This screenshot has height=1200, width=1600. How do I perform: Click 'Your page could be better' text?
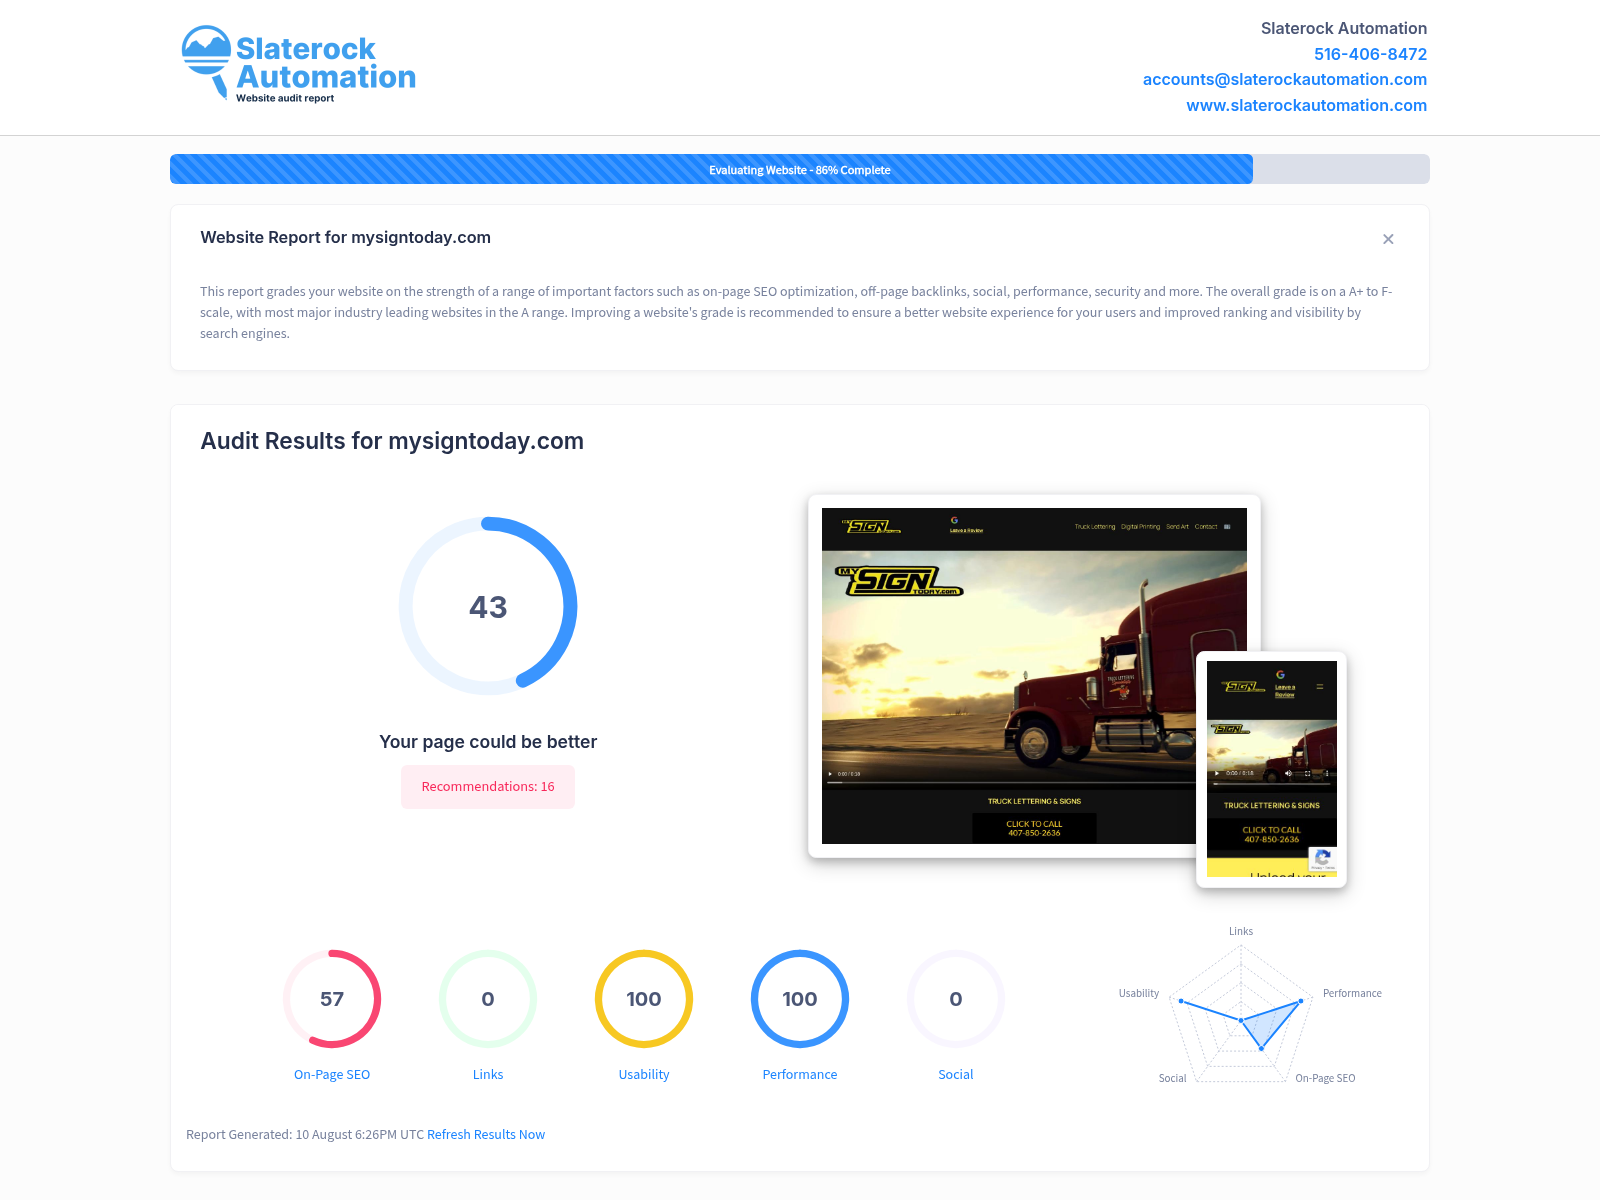(x=488, y=742)
